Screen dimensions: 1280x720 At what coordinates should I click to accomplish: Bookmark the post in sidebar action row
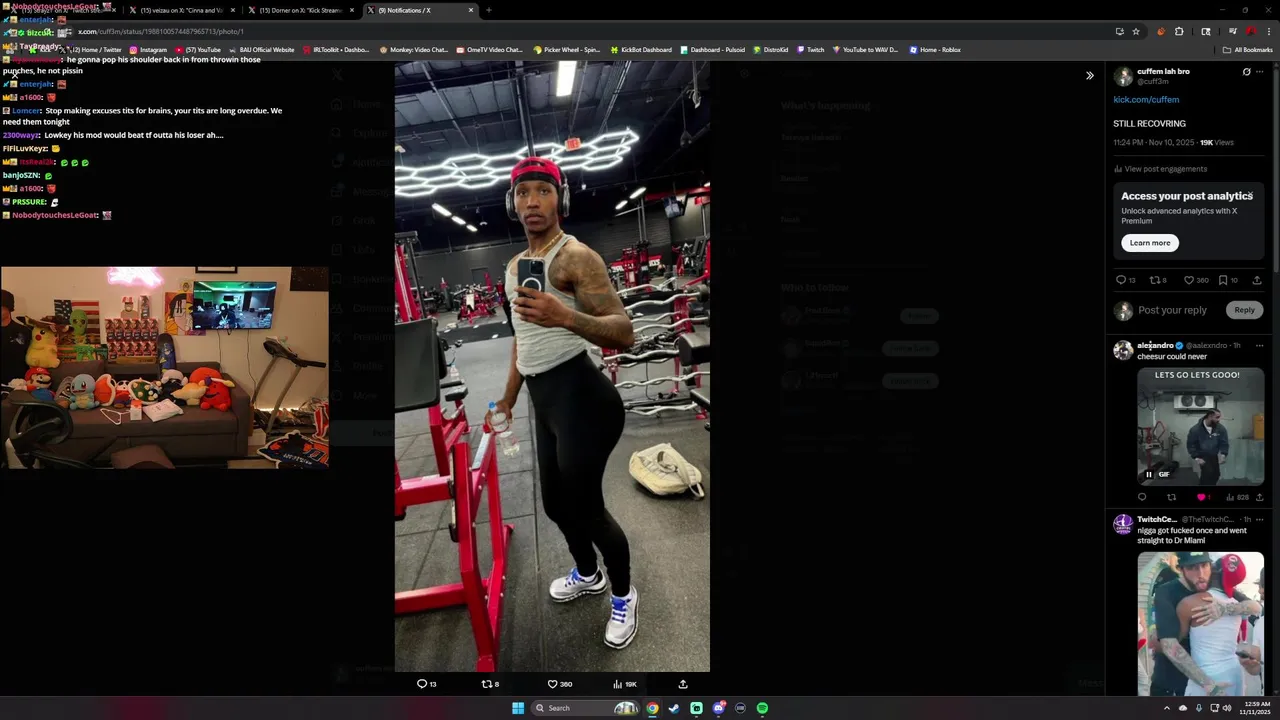click(1223, 280)
